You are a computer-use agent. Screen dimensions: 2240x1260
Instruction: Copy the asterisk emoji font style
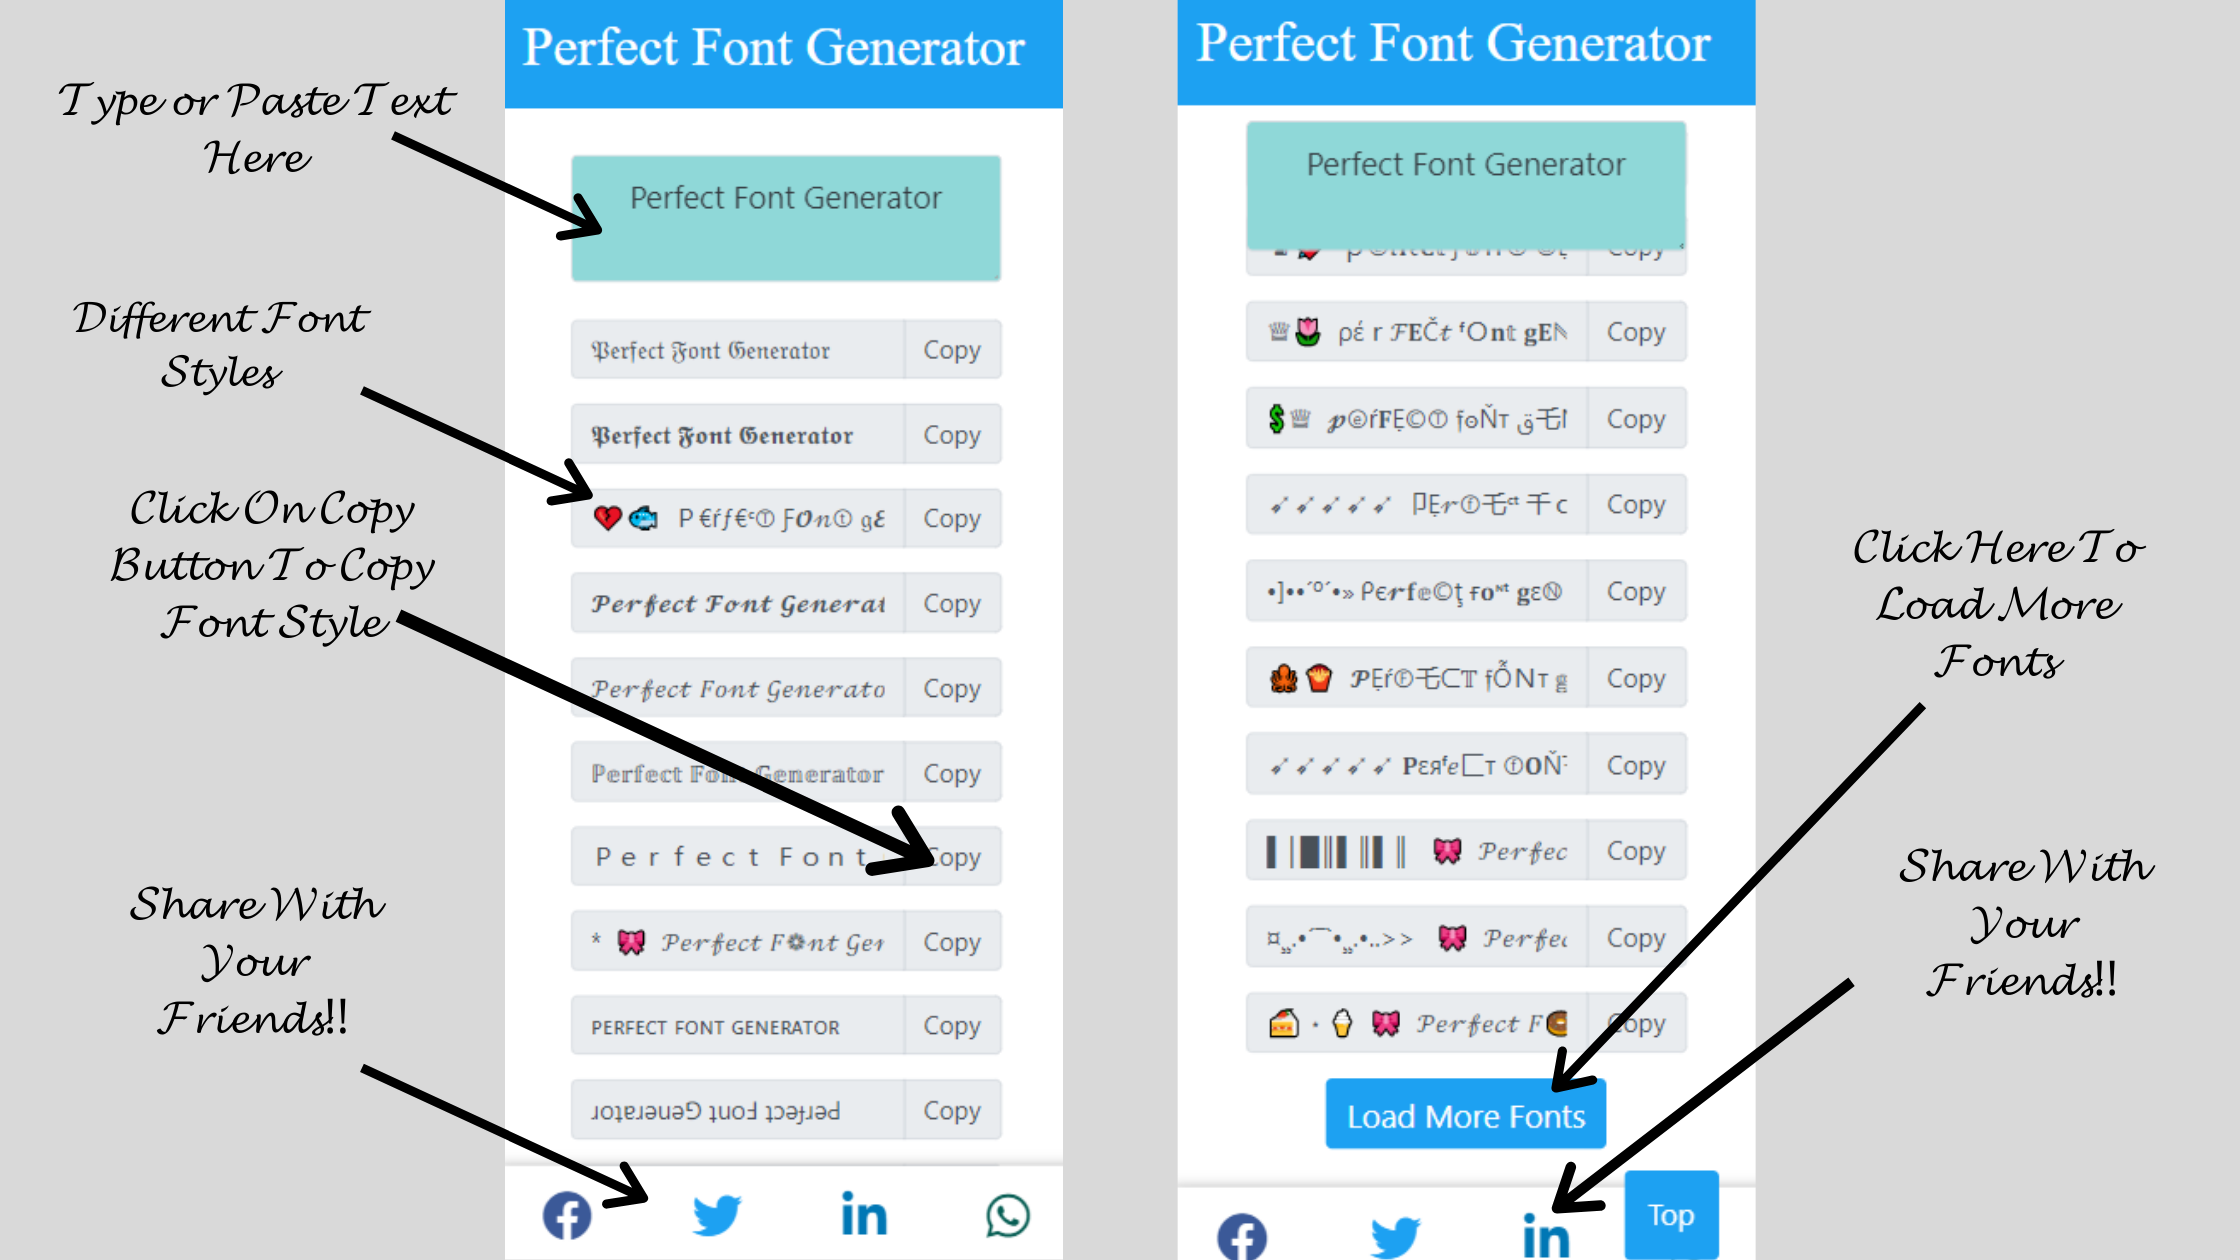pos(951,940)
